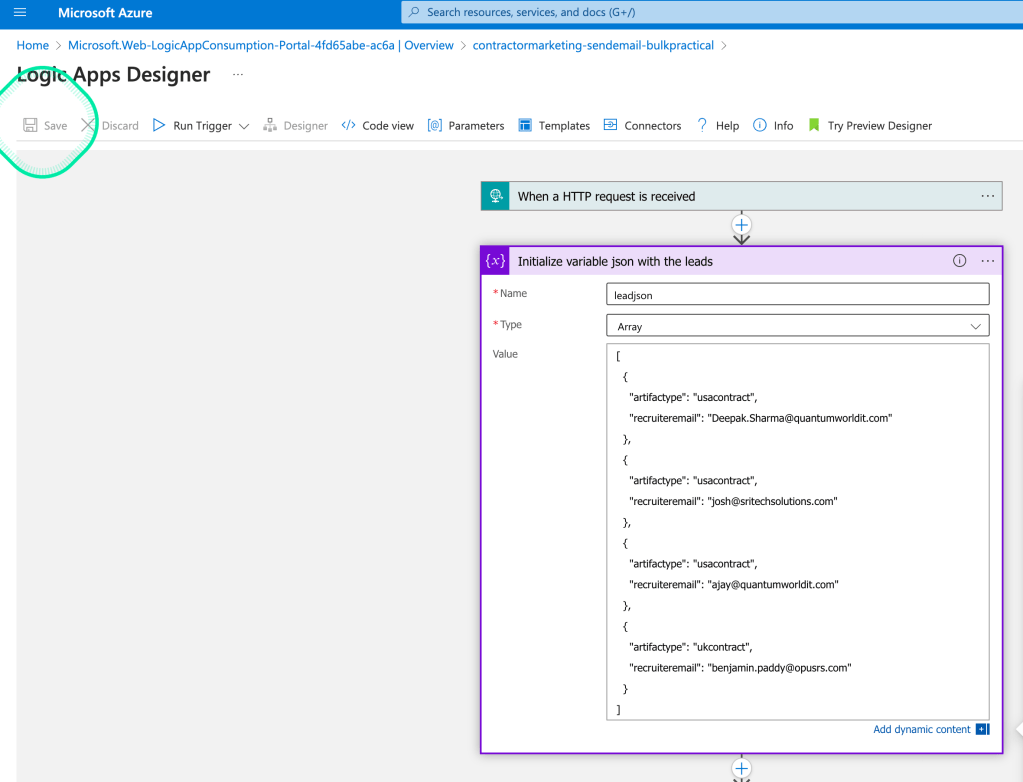The image size is (1023, 782).
Task: Discard changes using the X icon
Action: pyautogui.click(x=87, y=125)
